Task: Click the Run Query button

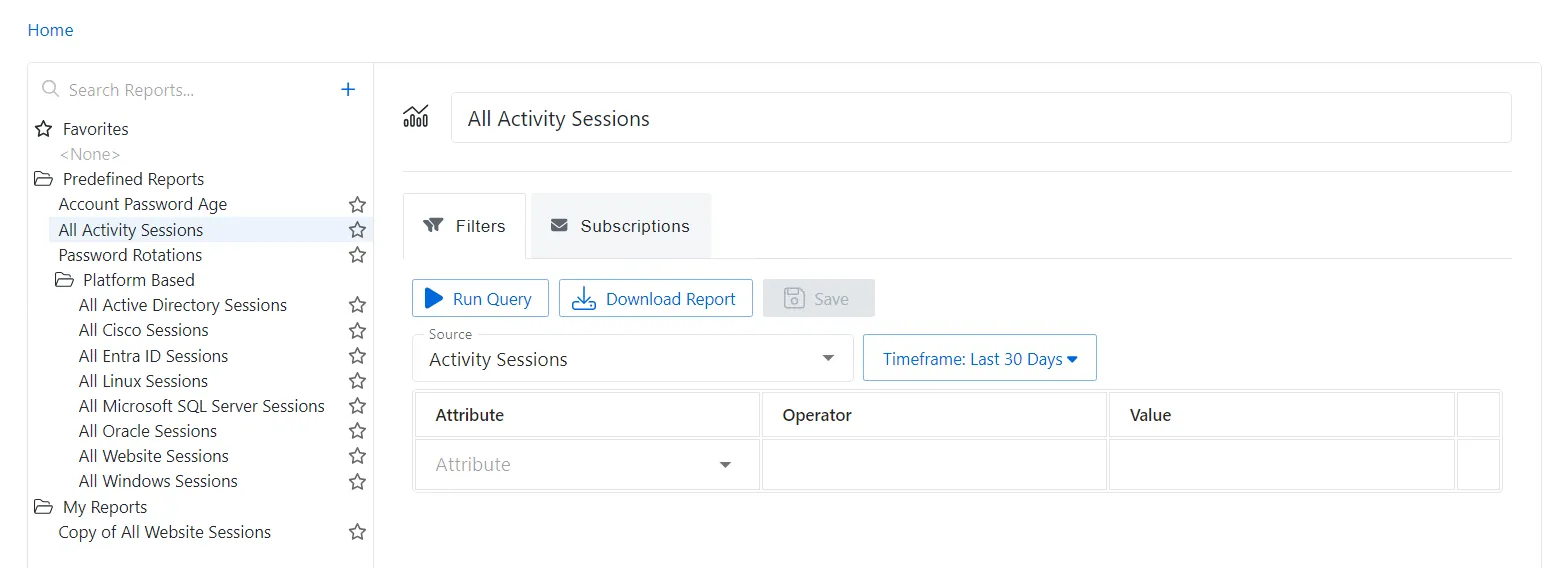Action: 480,298
